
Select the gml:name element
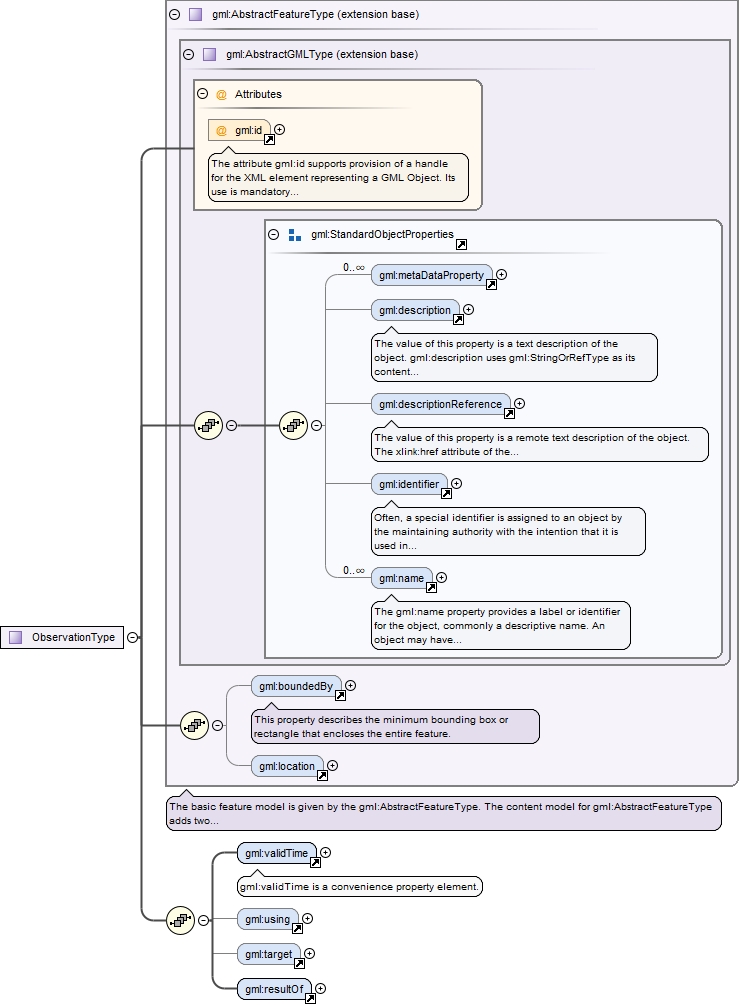pyautogui.click(x=402, y=578)
